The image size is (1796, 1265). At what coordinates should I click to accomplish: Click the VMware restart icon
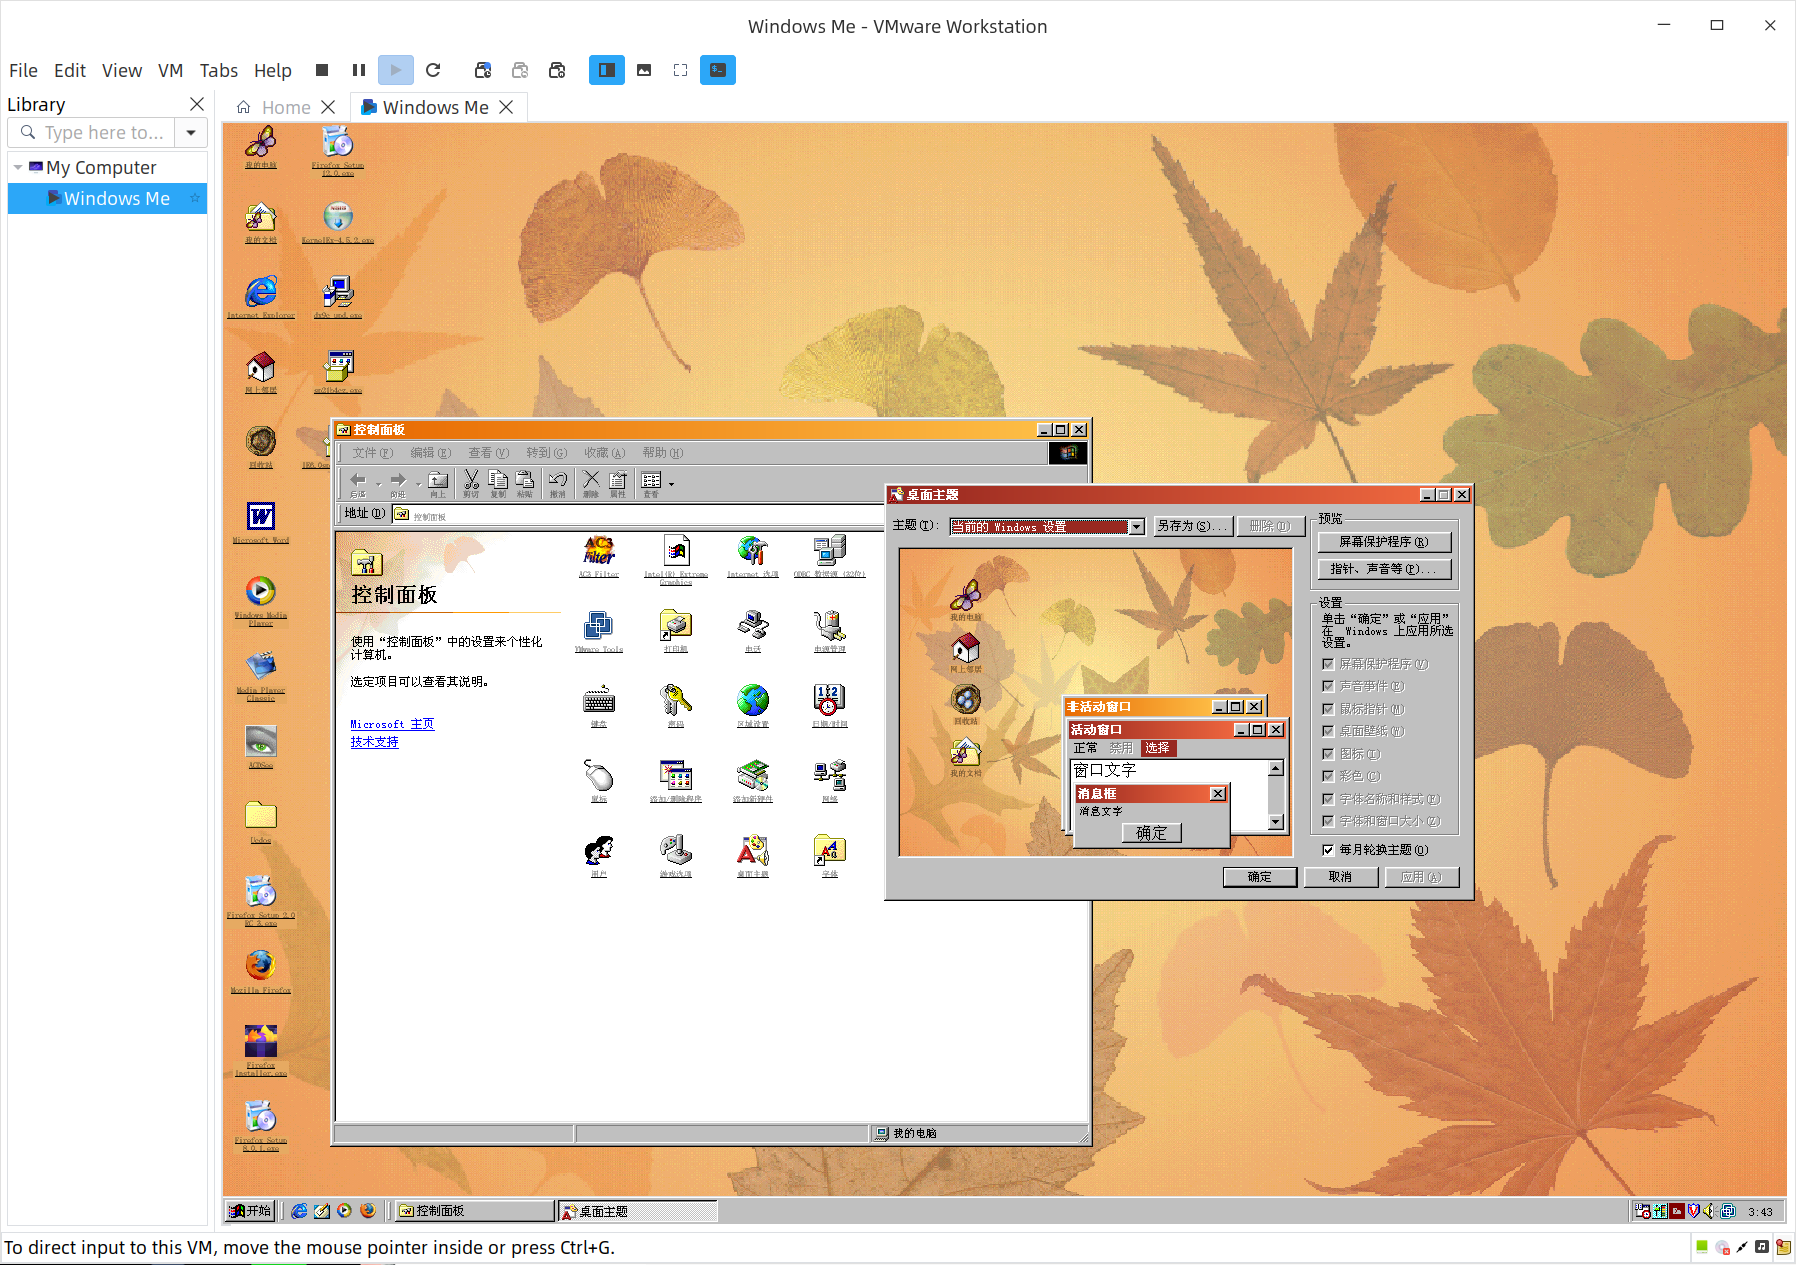coord(433,70)
